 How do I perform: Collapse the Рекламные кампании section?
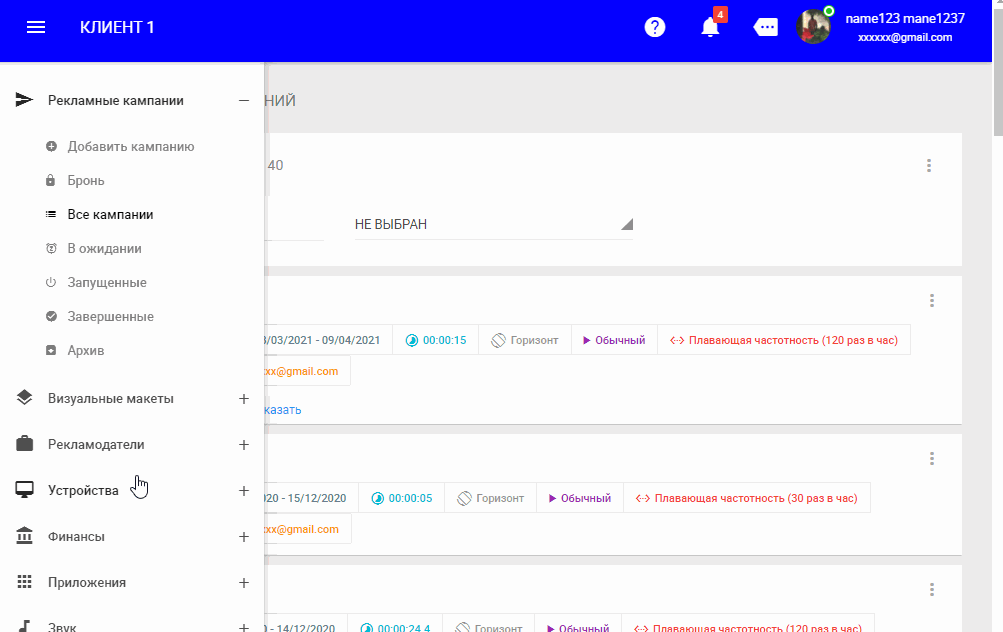click(x=243, y=100)
